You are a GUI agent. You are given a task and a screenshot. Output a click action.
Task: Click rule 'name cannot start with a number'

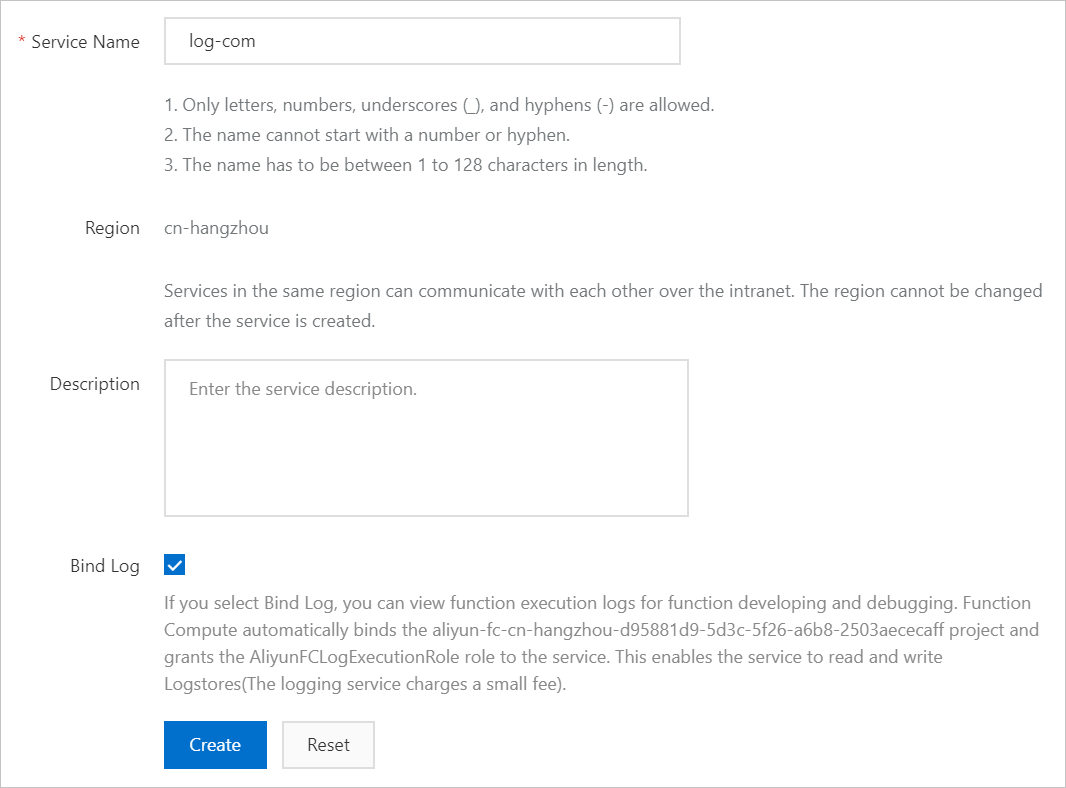(367, 135)
